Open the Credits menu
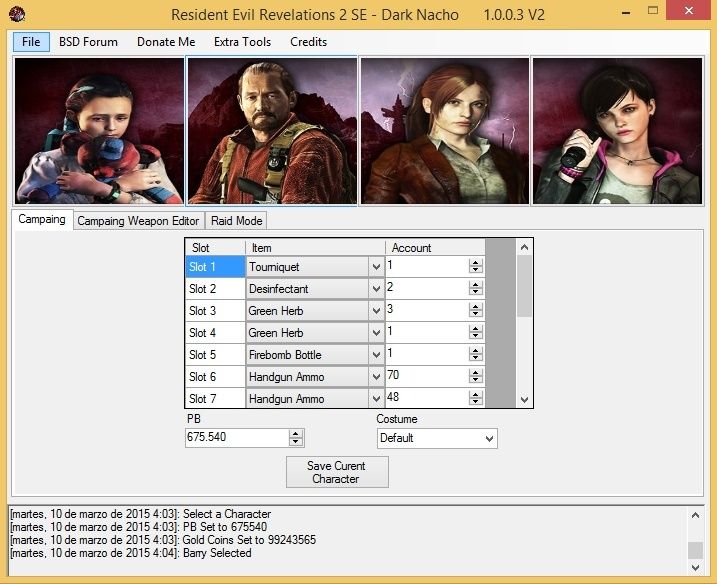The height and width of the screenshot is (584, 717). (x=308, y=42)
